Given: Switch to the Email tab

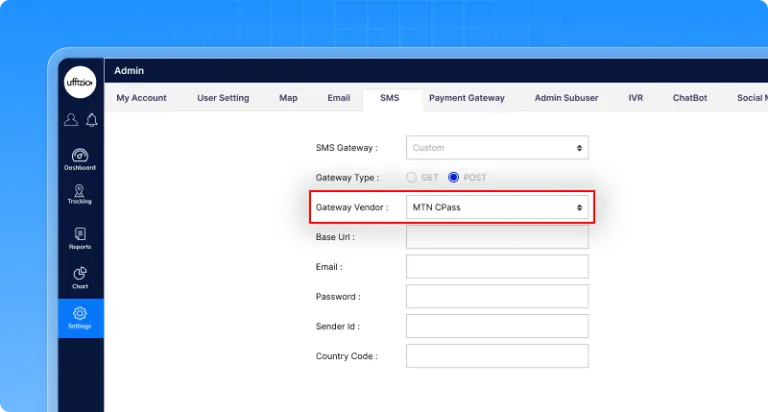Looking at the screenshot, I should 338,98.
